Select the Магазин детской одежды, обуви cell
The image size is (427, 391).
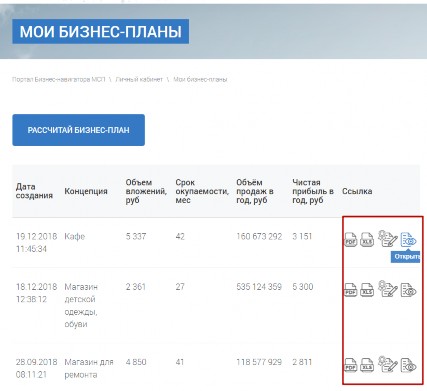81,305
